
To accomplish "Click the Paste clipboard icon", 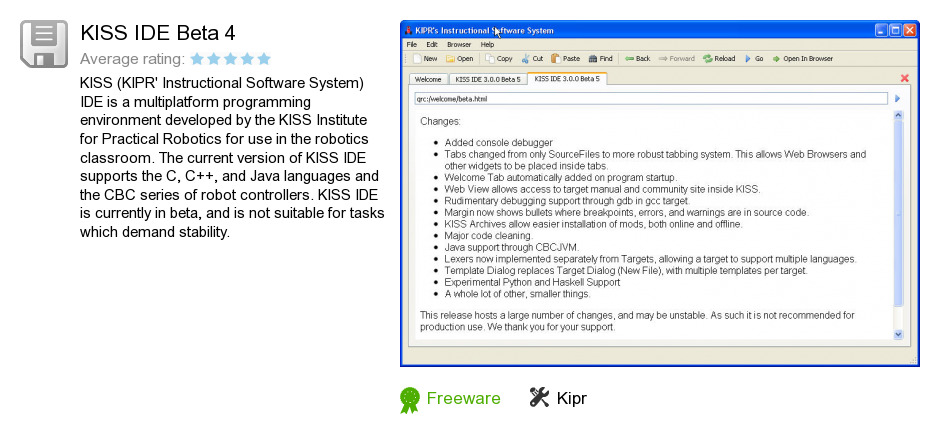I will pos(556,59).
